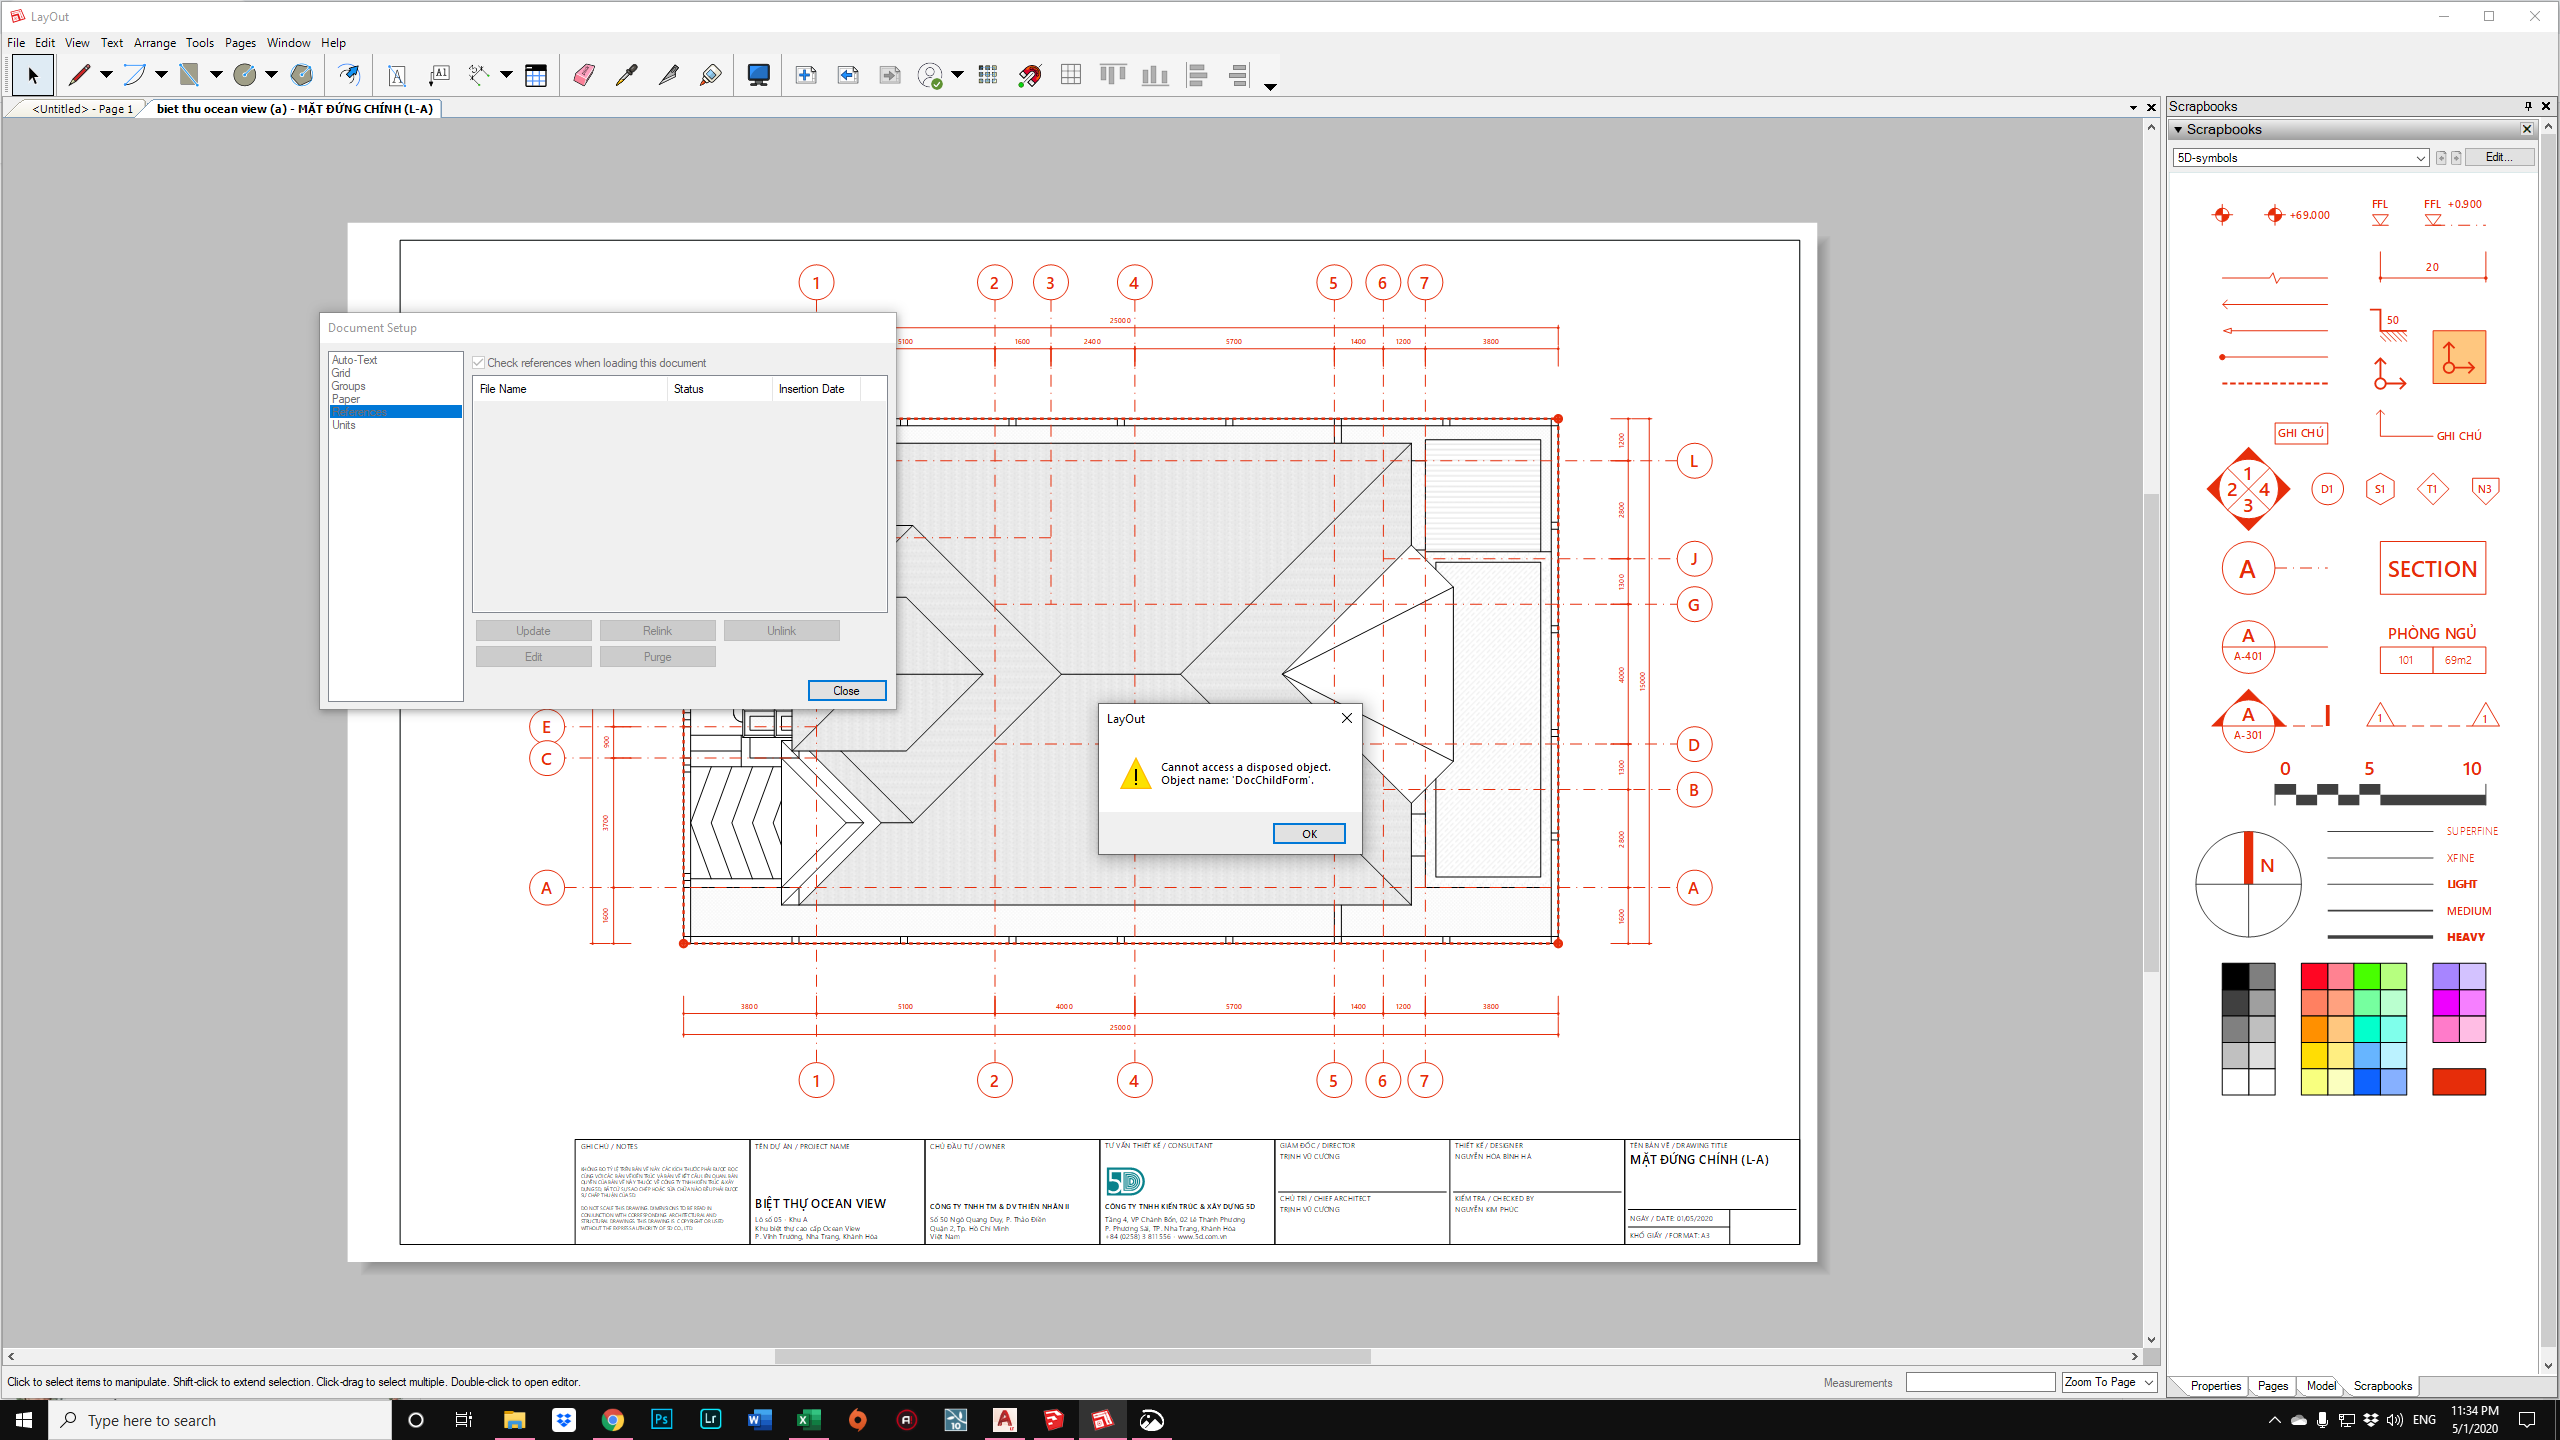Close the Document Setup dialog
The image size is (2560, 1440).
coord(846,691)
